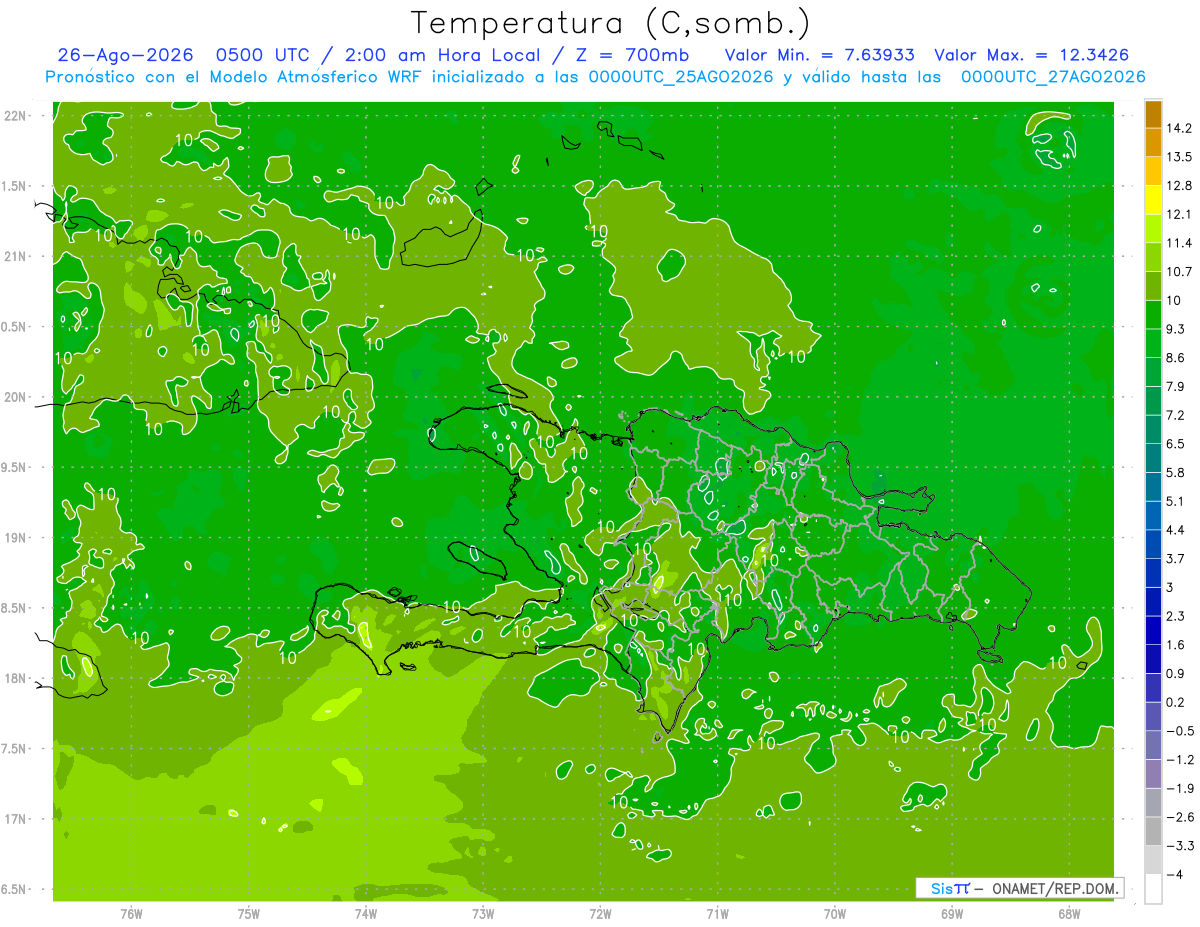Click the colorbar value "-1.2"
This screenshot has width=1200, height=927.
tap(1180, 760)
